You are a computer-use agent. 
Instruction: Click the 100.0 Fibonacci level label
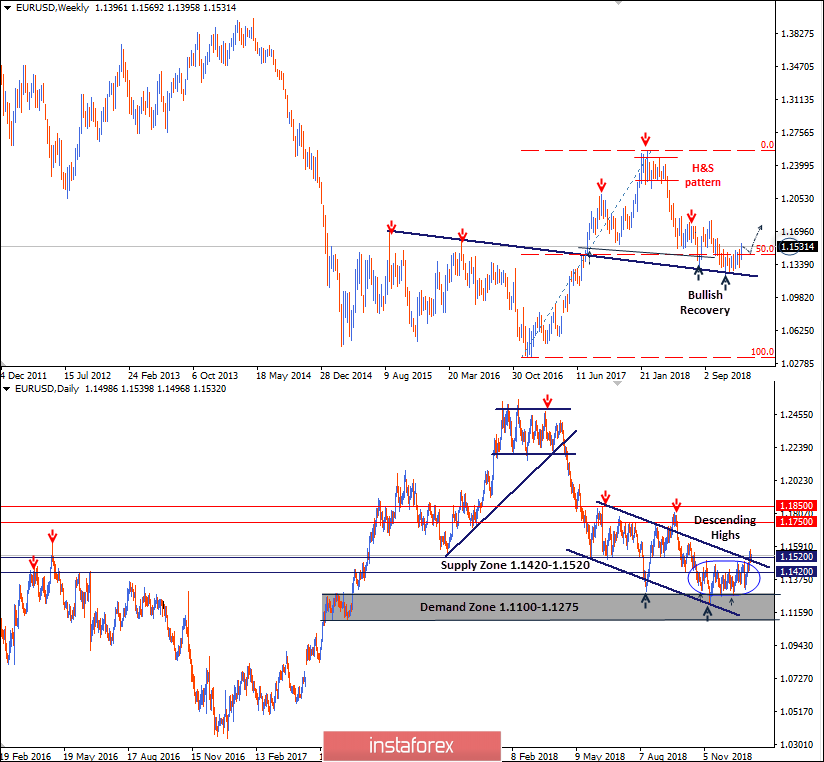pyautogui.click(x=764, y=352)
